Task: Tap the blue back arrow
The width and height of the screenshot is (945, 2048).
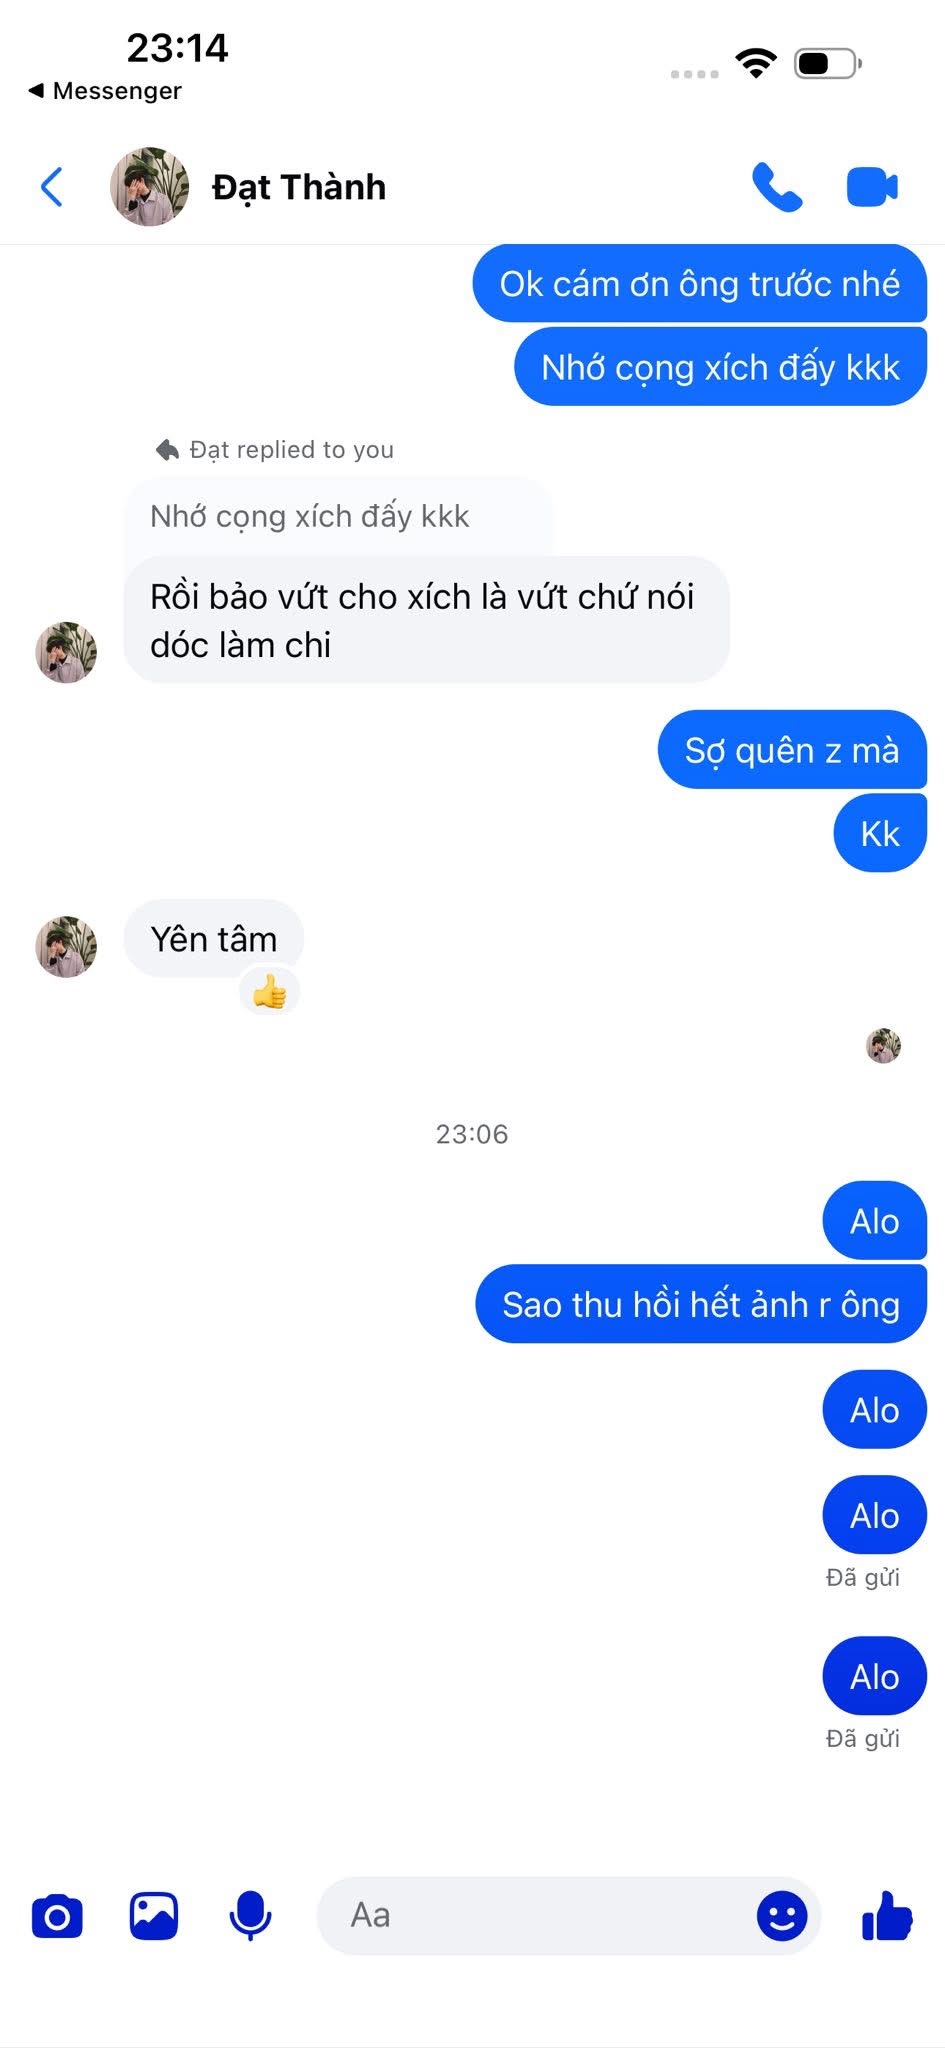Action: point(52,187)
